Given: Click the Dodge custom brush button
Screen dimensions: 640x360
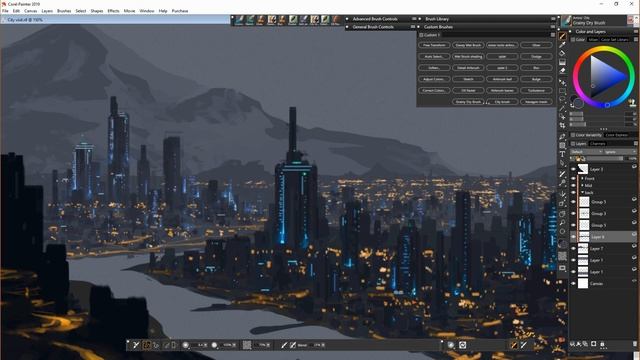Looking at the screenshot, I should coord(536,57).
